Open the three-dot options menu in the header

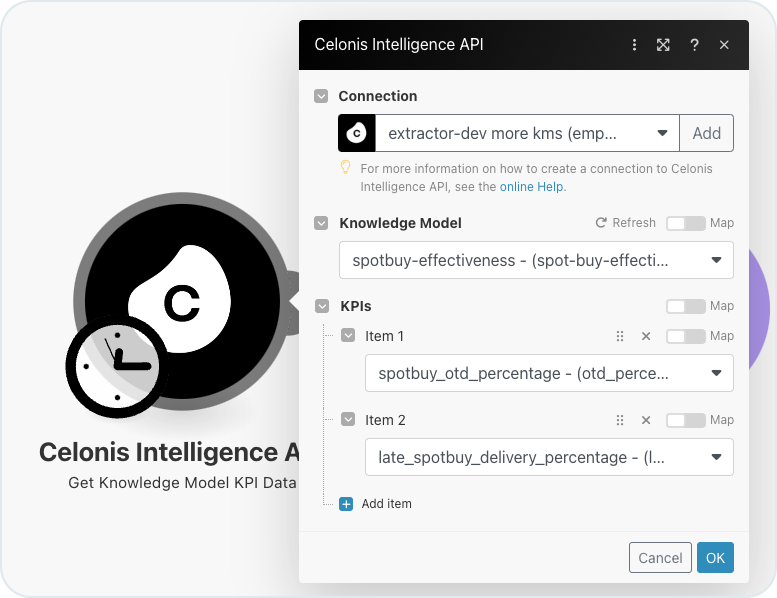click(634, 45)
